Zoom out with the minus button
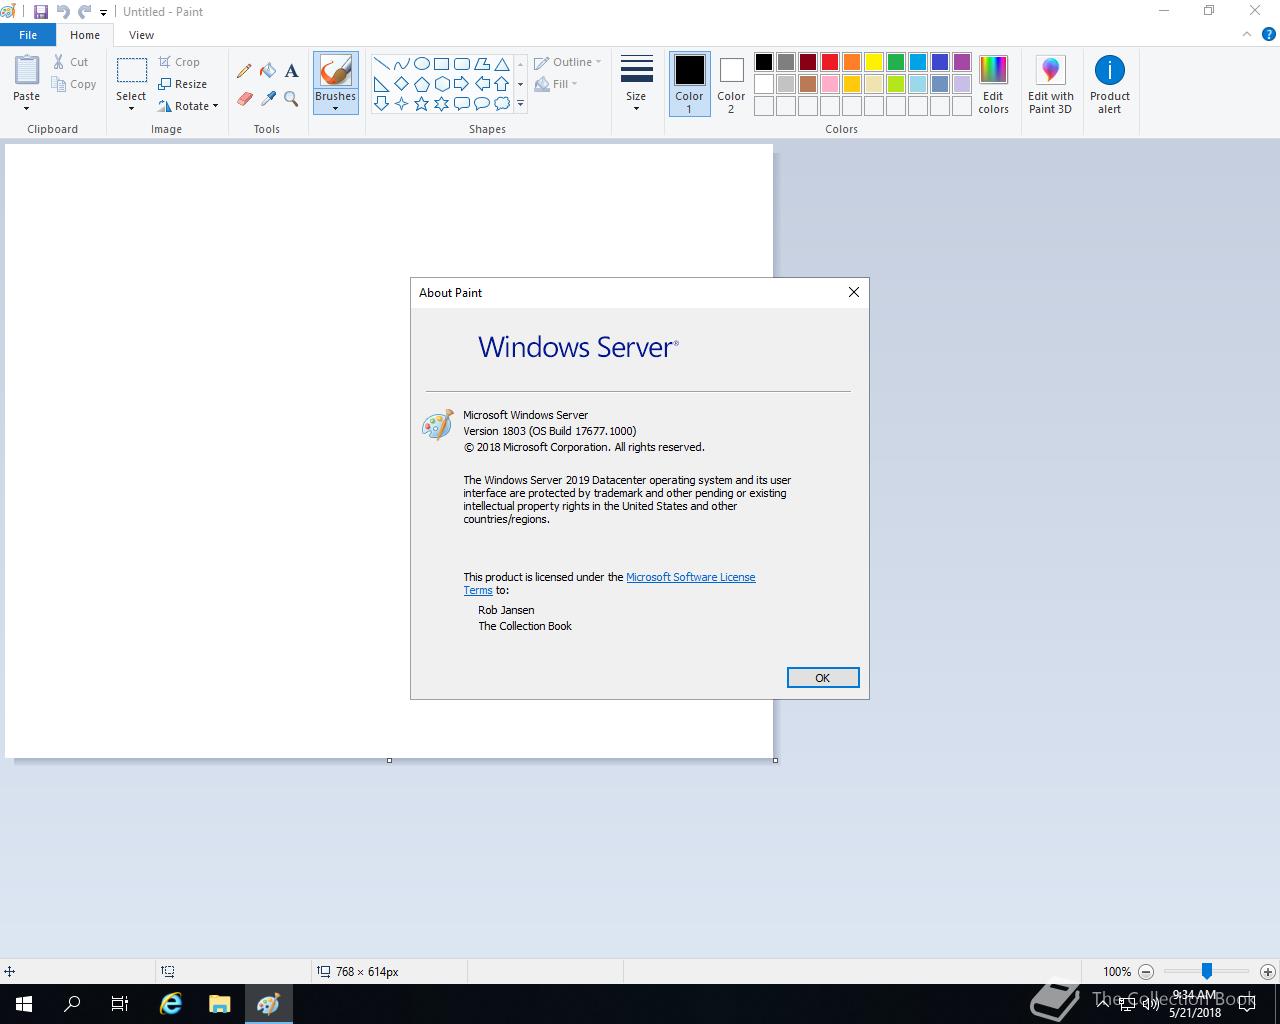This screenshot has height=1024, width=1280. click(1146, 971)
